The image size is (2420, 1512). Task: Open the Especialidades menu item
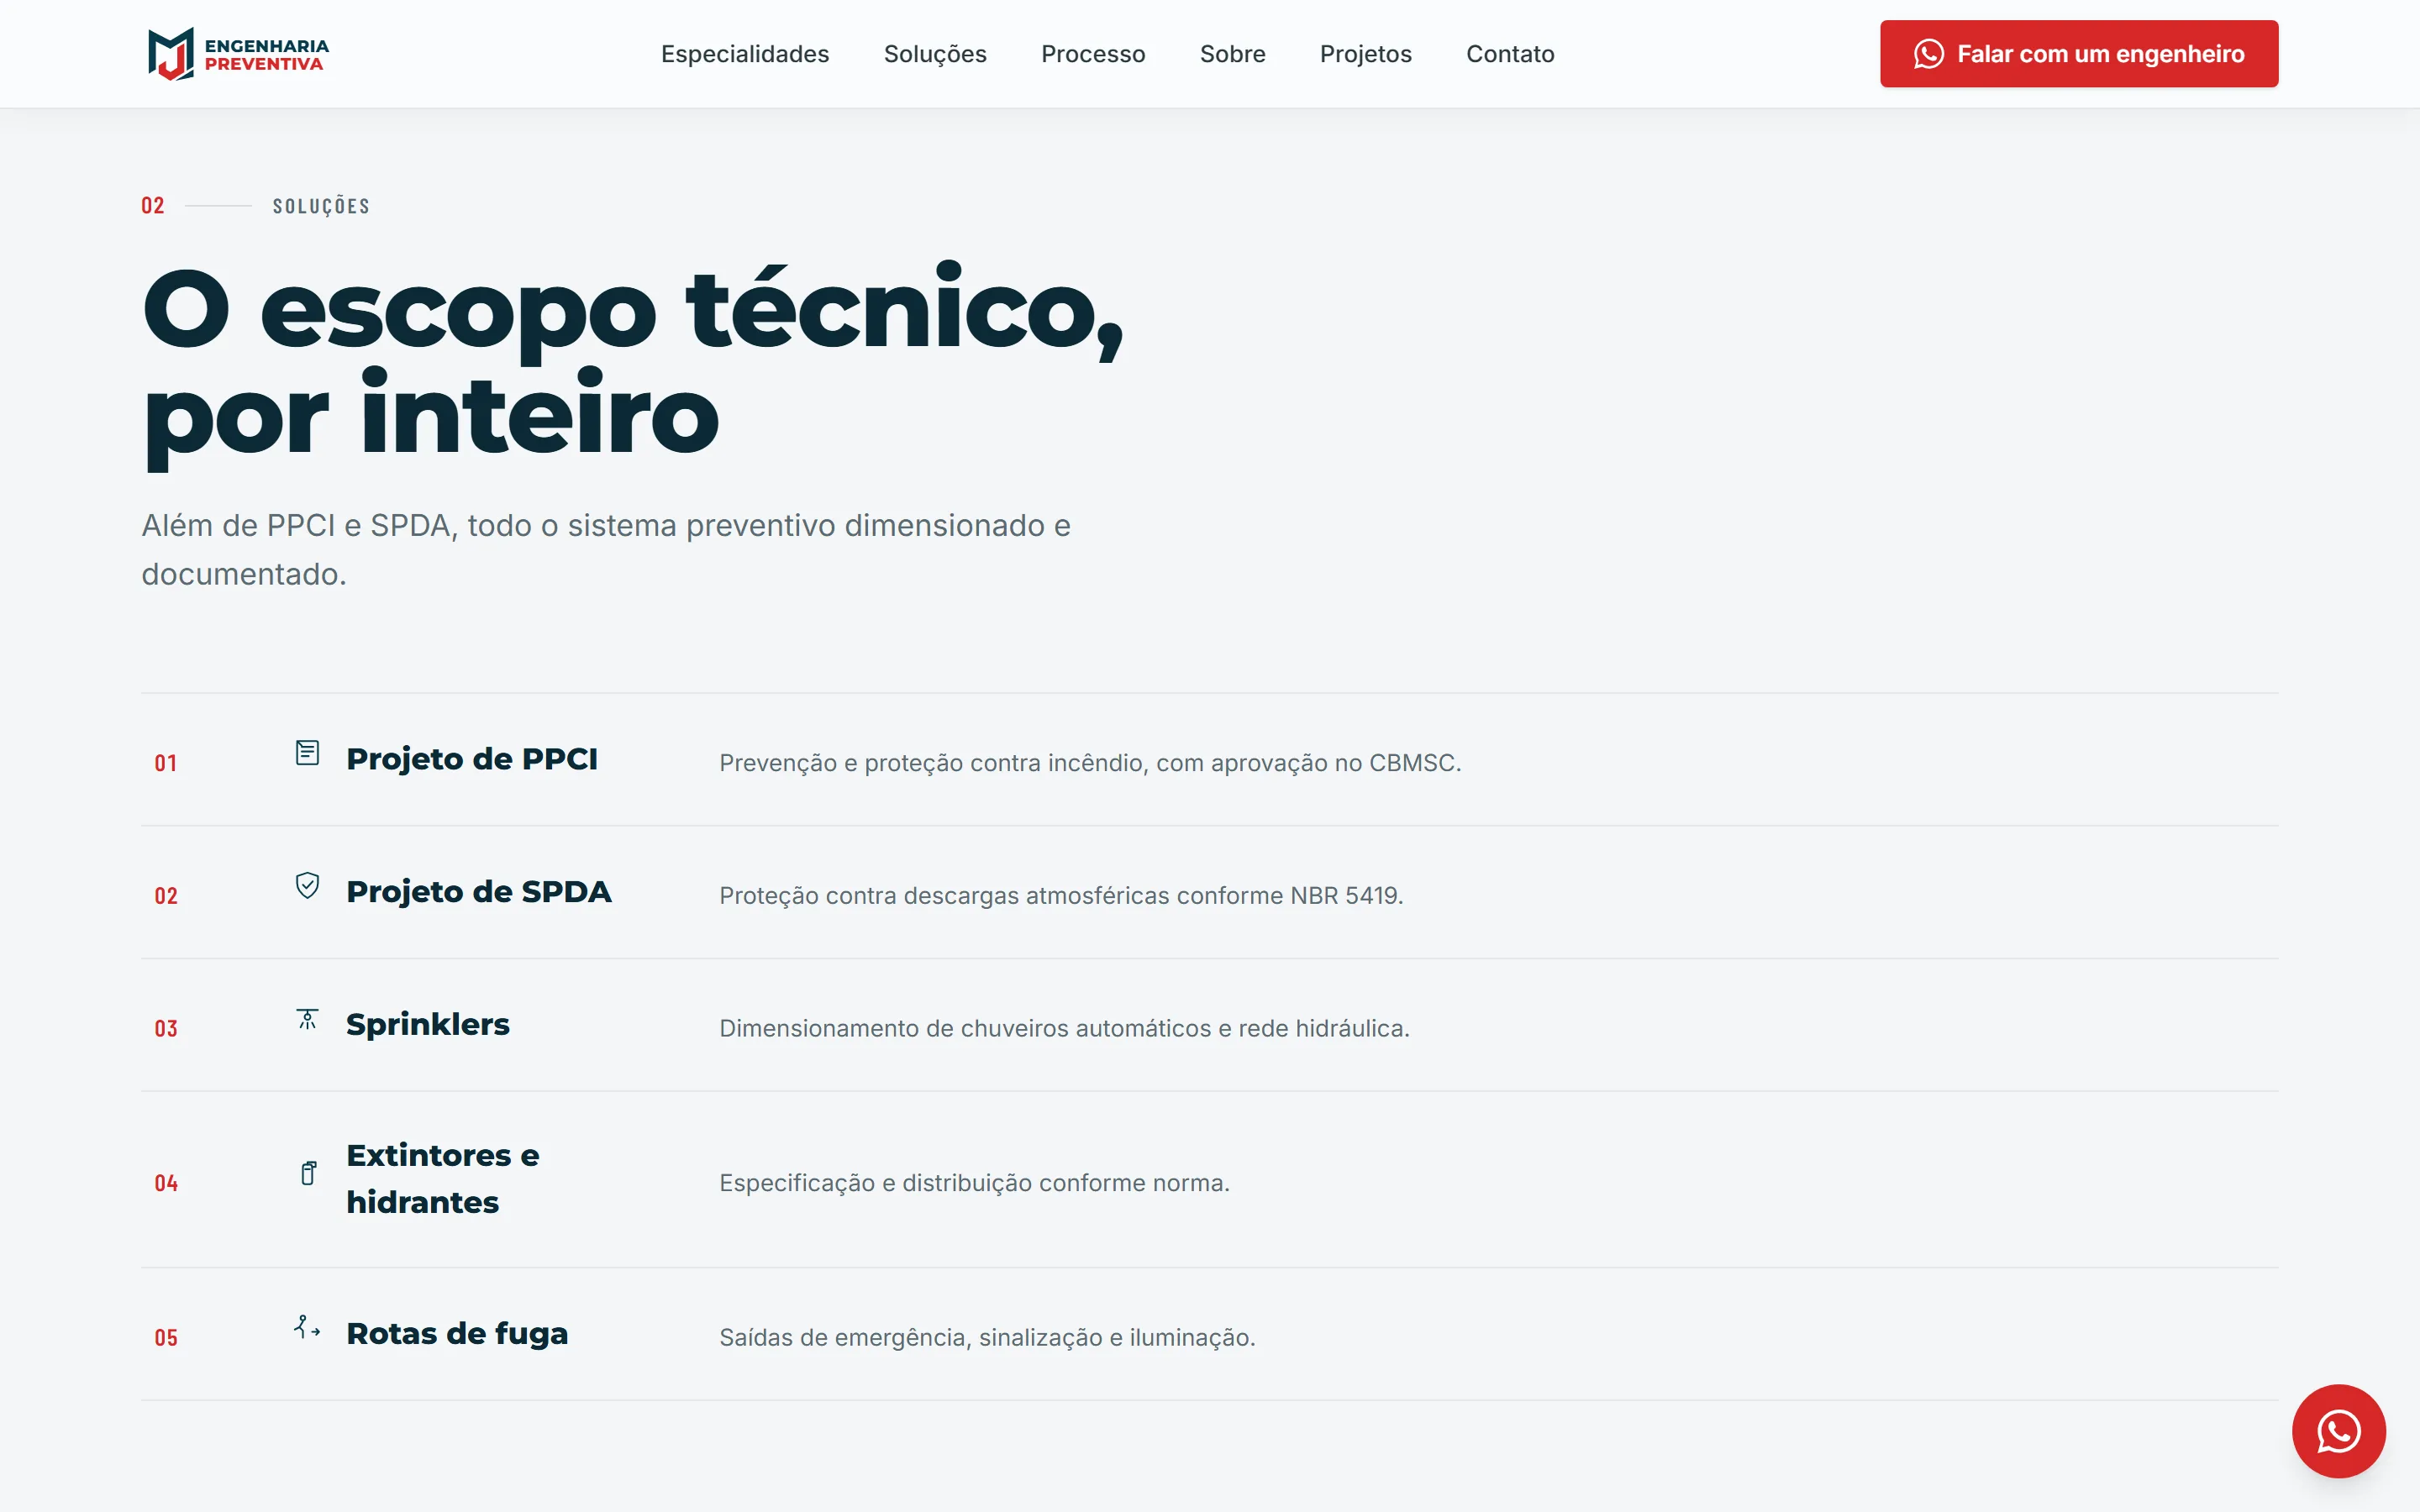745,54
